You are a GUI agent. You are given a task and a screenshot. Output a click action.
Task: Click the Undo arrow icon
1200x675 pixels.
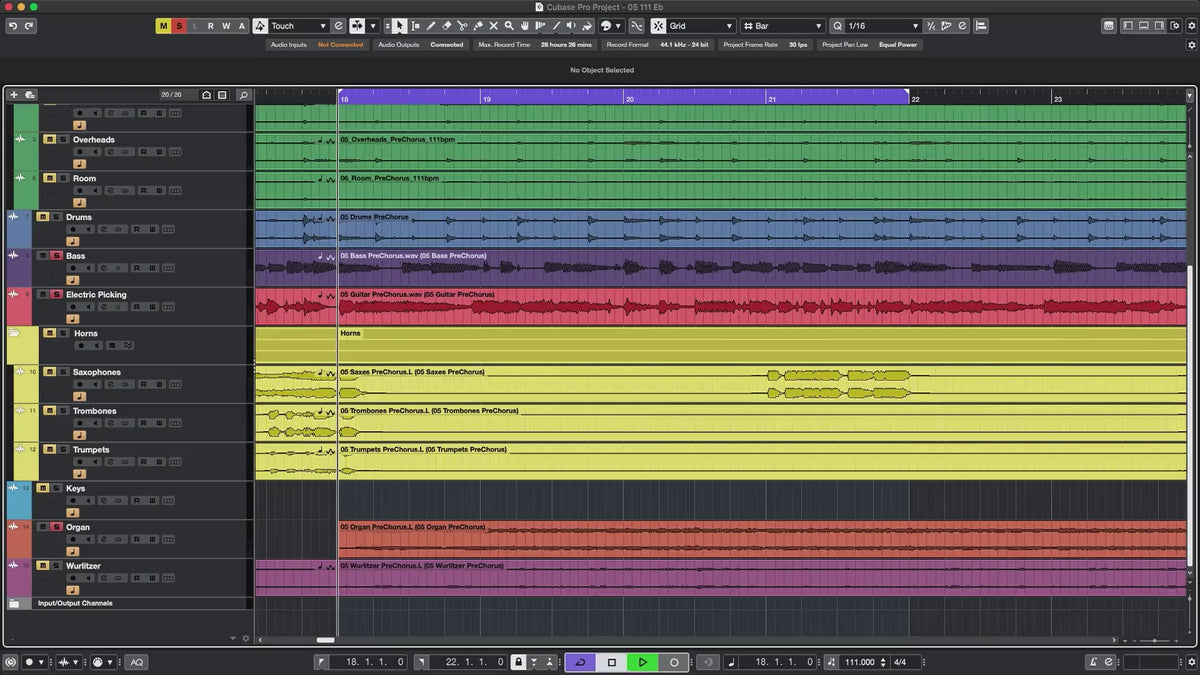pyautogui.click(x=13, y=26)
